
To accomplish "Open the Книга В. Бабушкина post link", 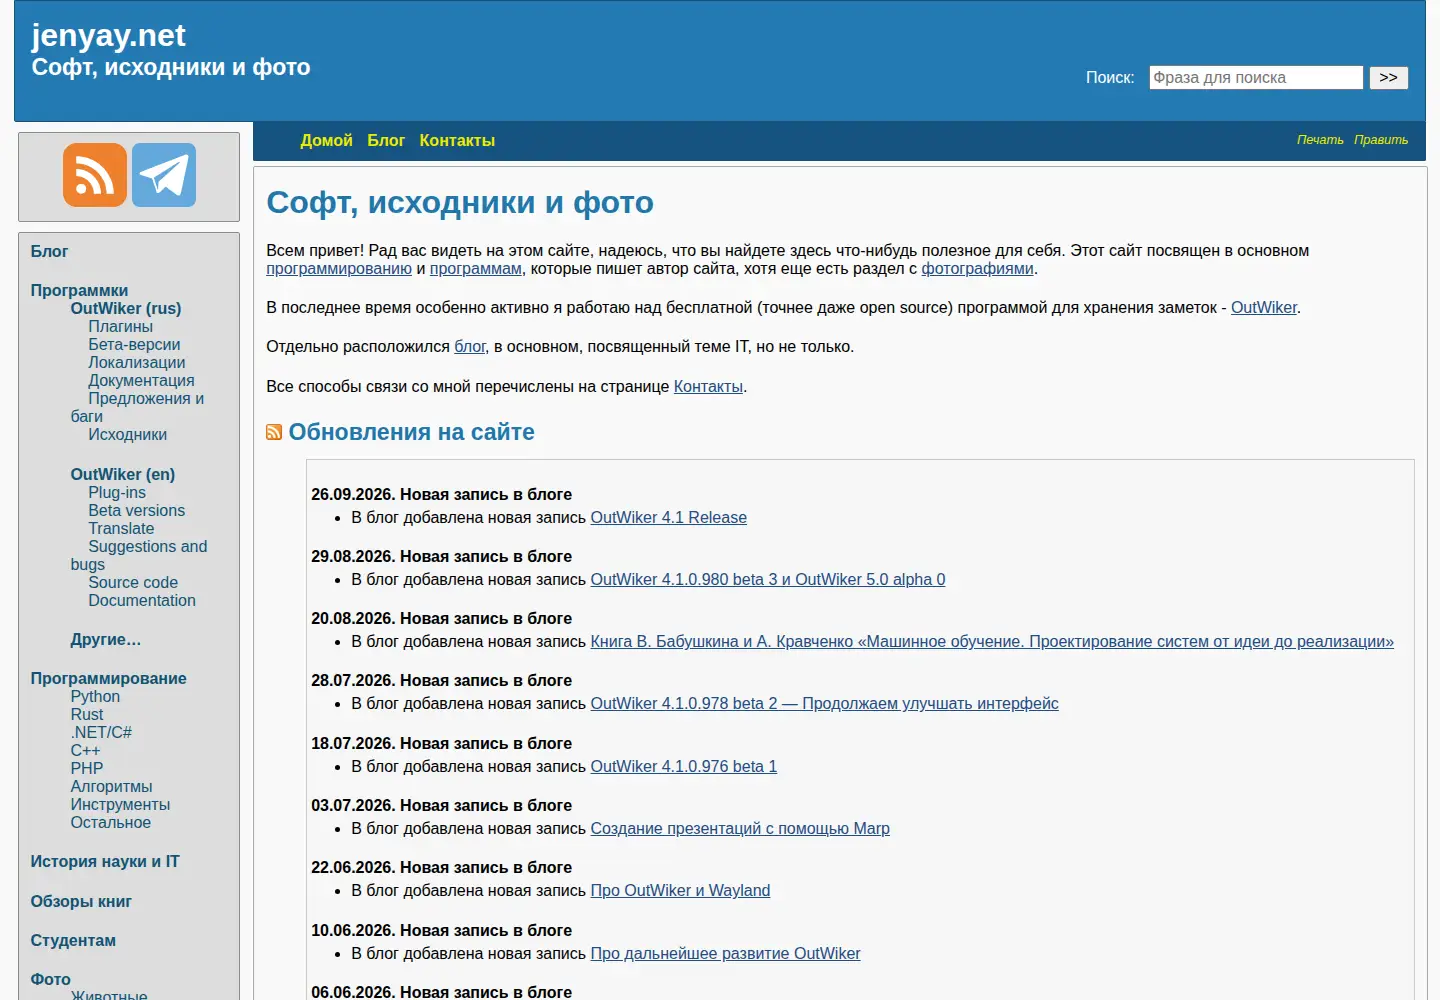I will pyautogui.click(x=992, y=641).
